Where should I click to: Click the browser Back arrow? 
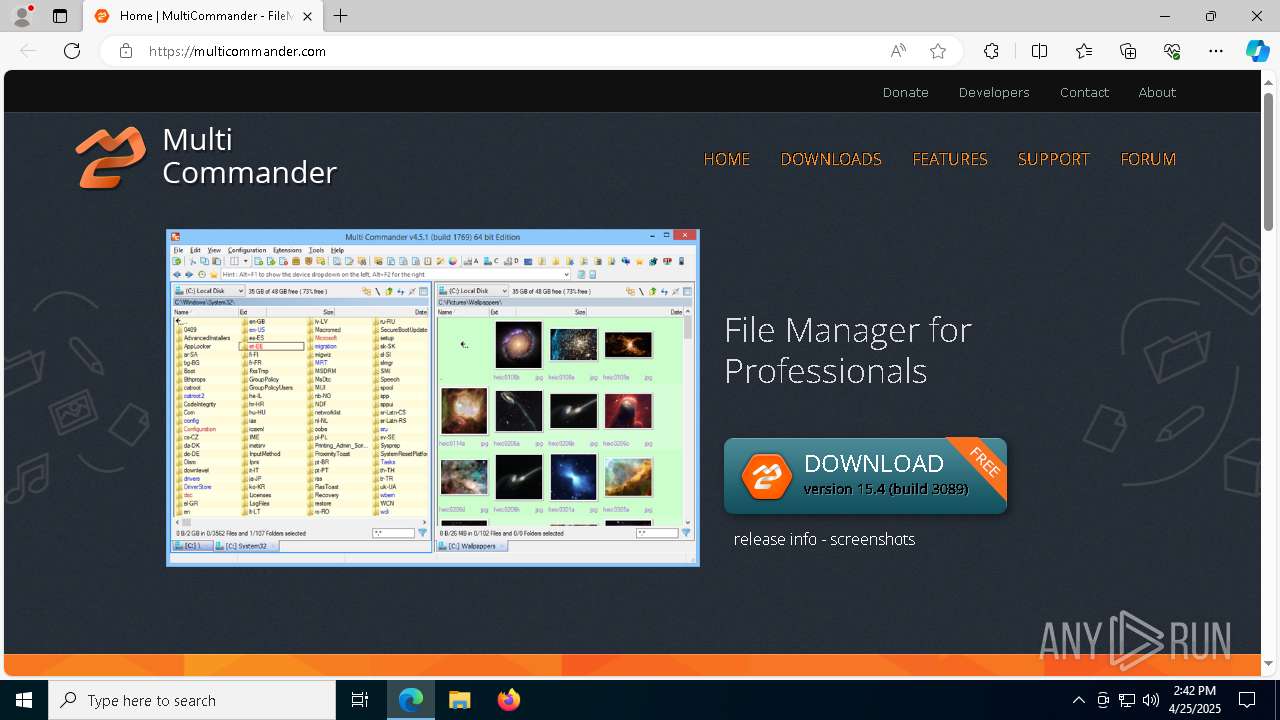tap(28, 51)
